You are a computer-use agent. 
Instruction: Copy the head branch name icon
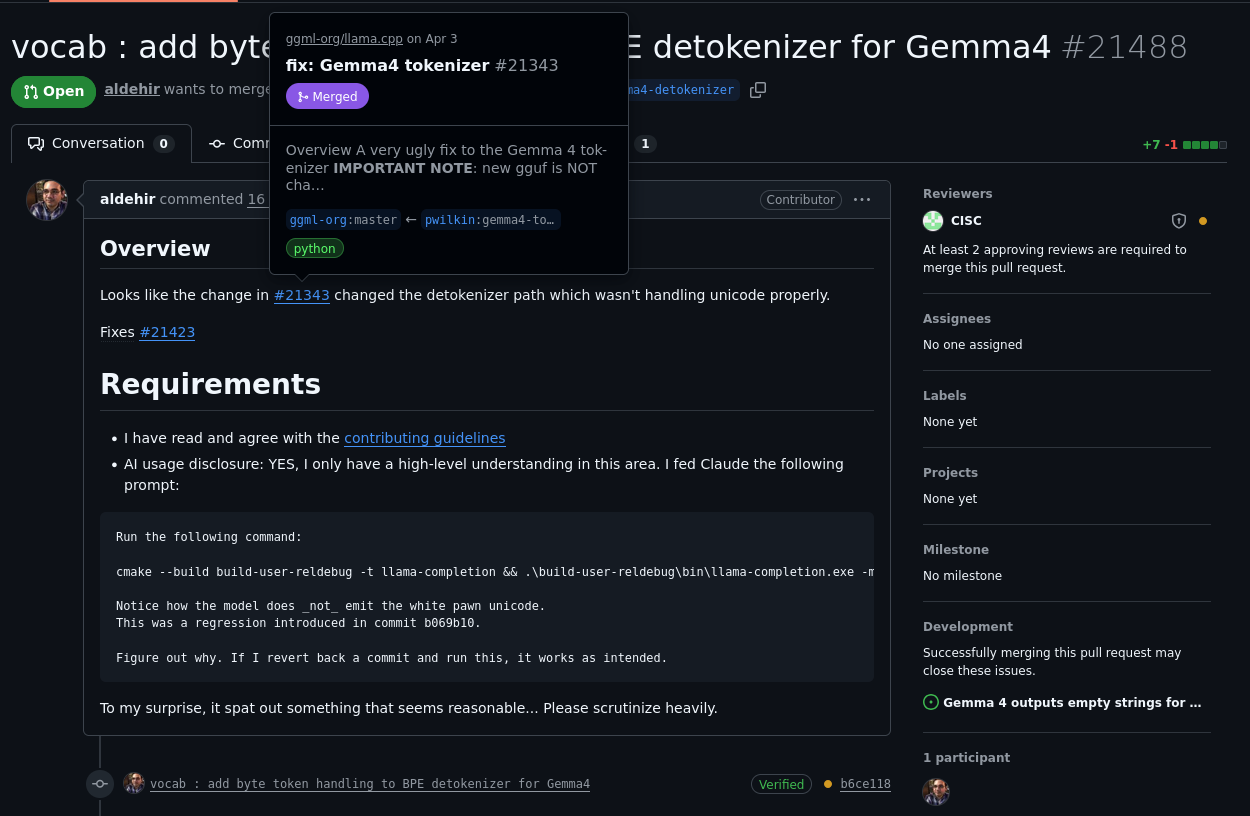[x=758, y=90]
